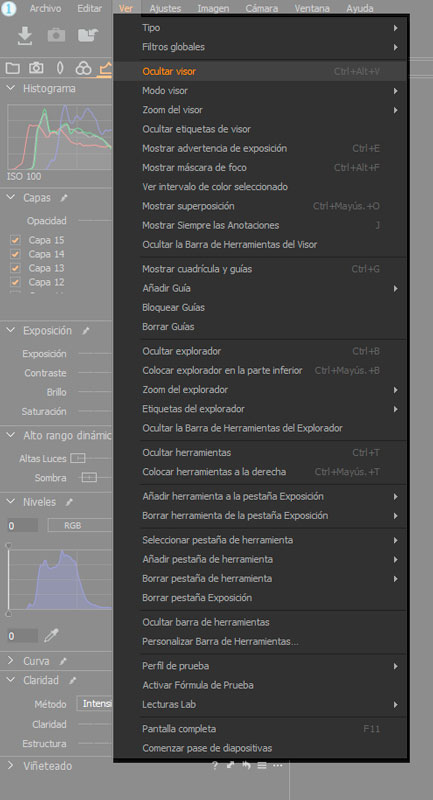This screenshot has height=800, width=433.
Task: Uncheck the Capa 15 layer checkbox
Action: (x=15, y=240)
